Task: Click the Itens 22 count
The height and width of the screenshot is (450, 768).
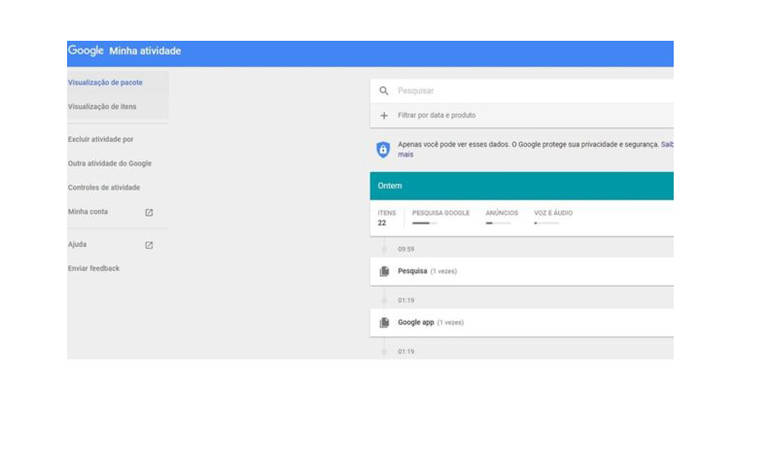Action: 386,218
